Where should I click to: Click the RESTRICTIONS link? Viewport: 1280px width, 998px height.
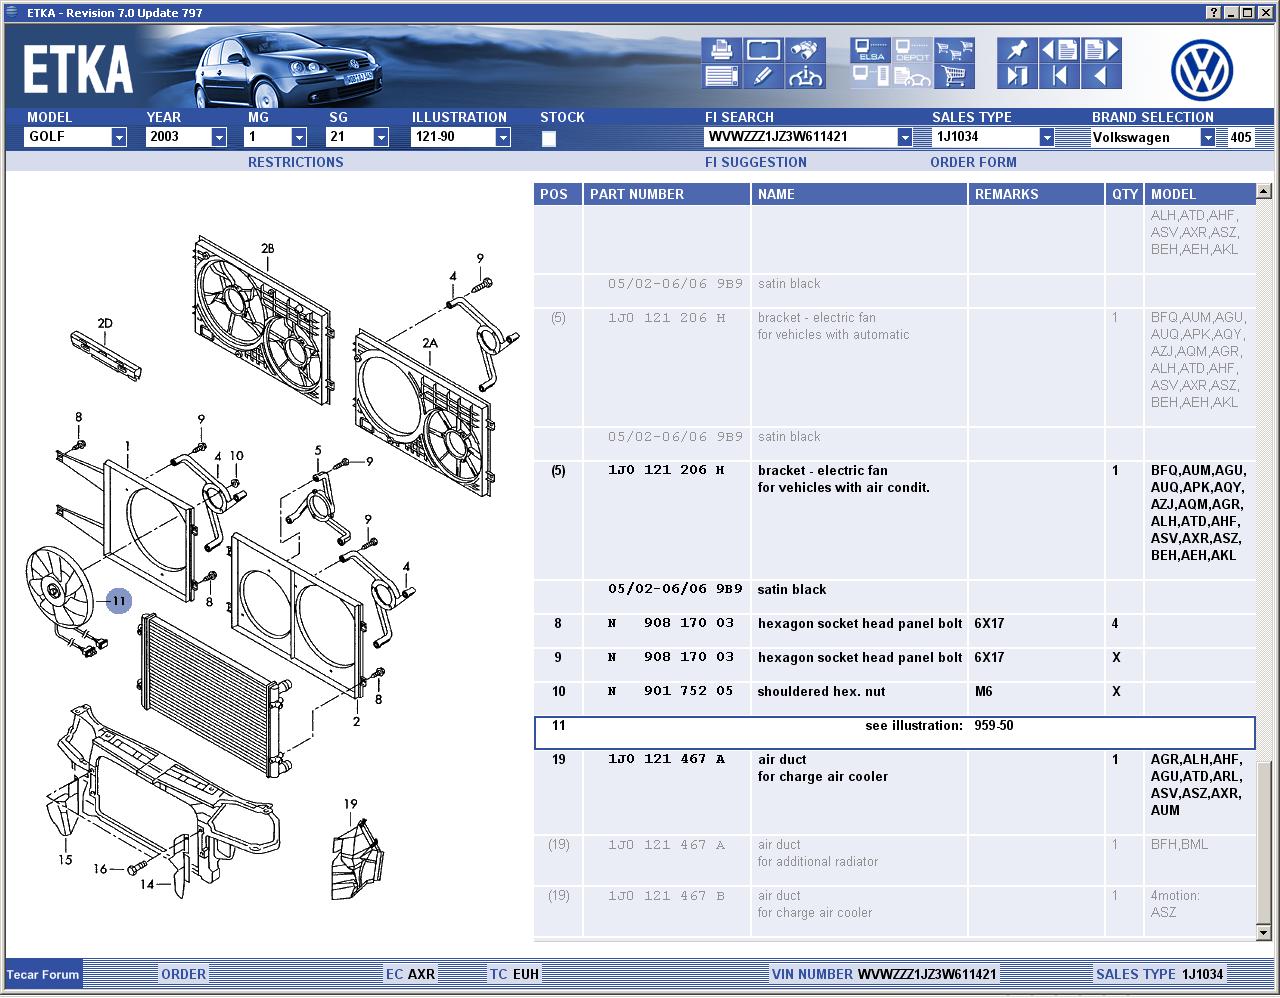(296, 162)
